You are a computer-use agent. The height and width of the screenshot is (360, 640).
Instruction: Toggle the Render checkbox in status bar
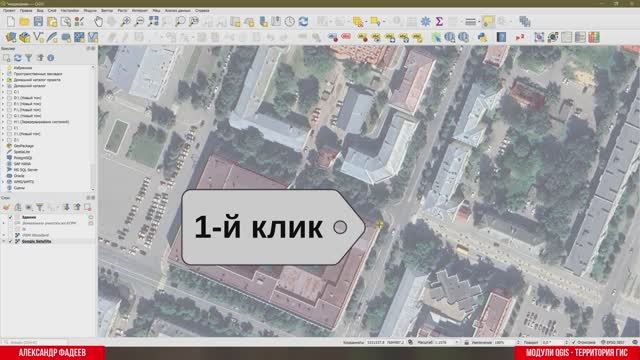click(x=573, y=342)
